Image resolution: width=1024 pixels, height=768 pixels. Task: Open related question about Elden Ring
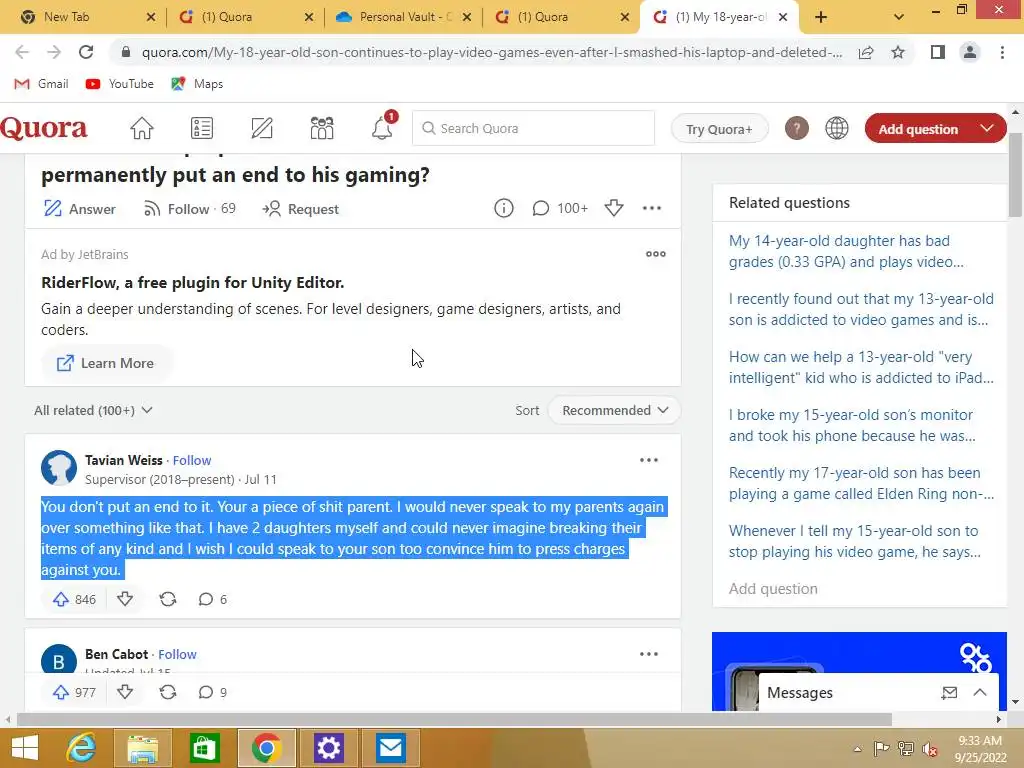(x=861, y=483)
